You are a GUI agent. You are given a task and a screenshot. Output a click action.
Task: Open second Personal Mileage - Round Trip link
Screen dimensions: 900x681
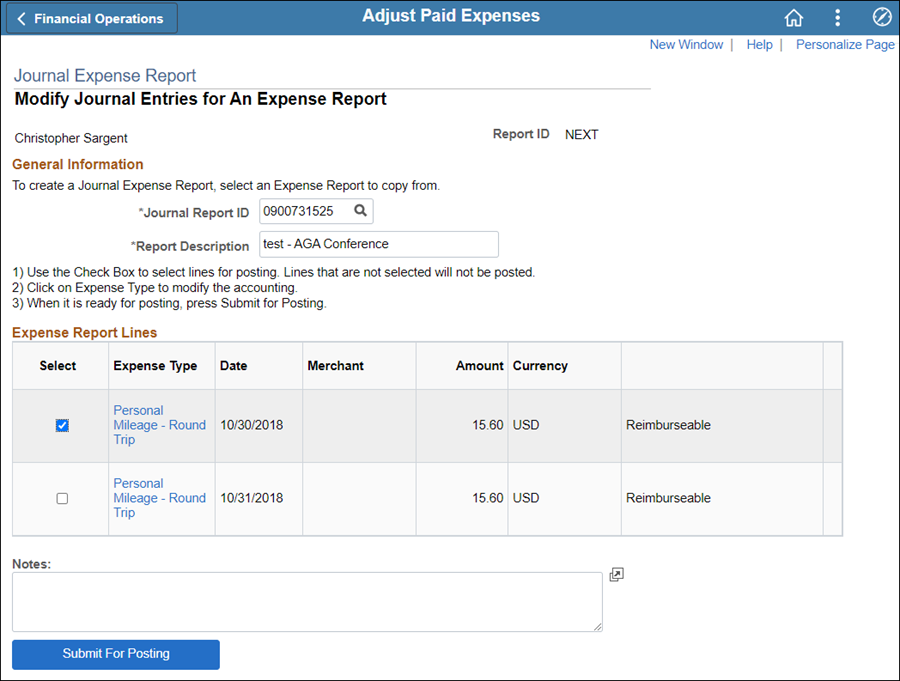[x=160, y=498]
